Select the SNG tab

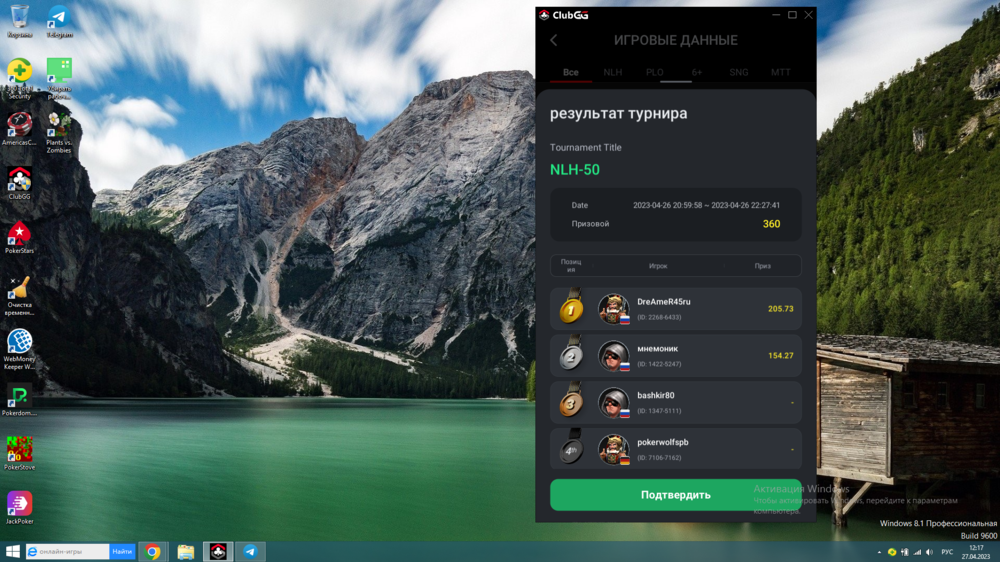click(738, 72)
